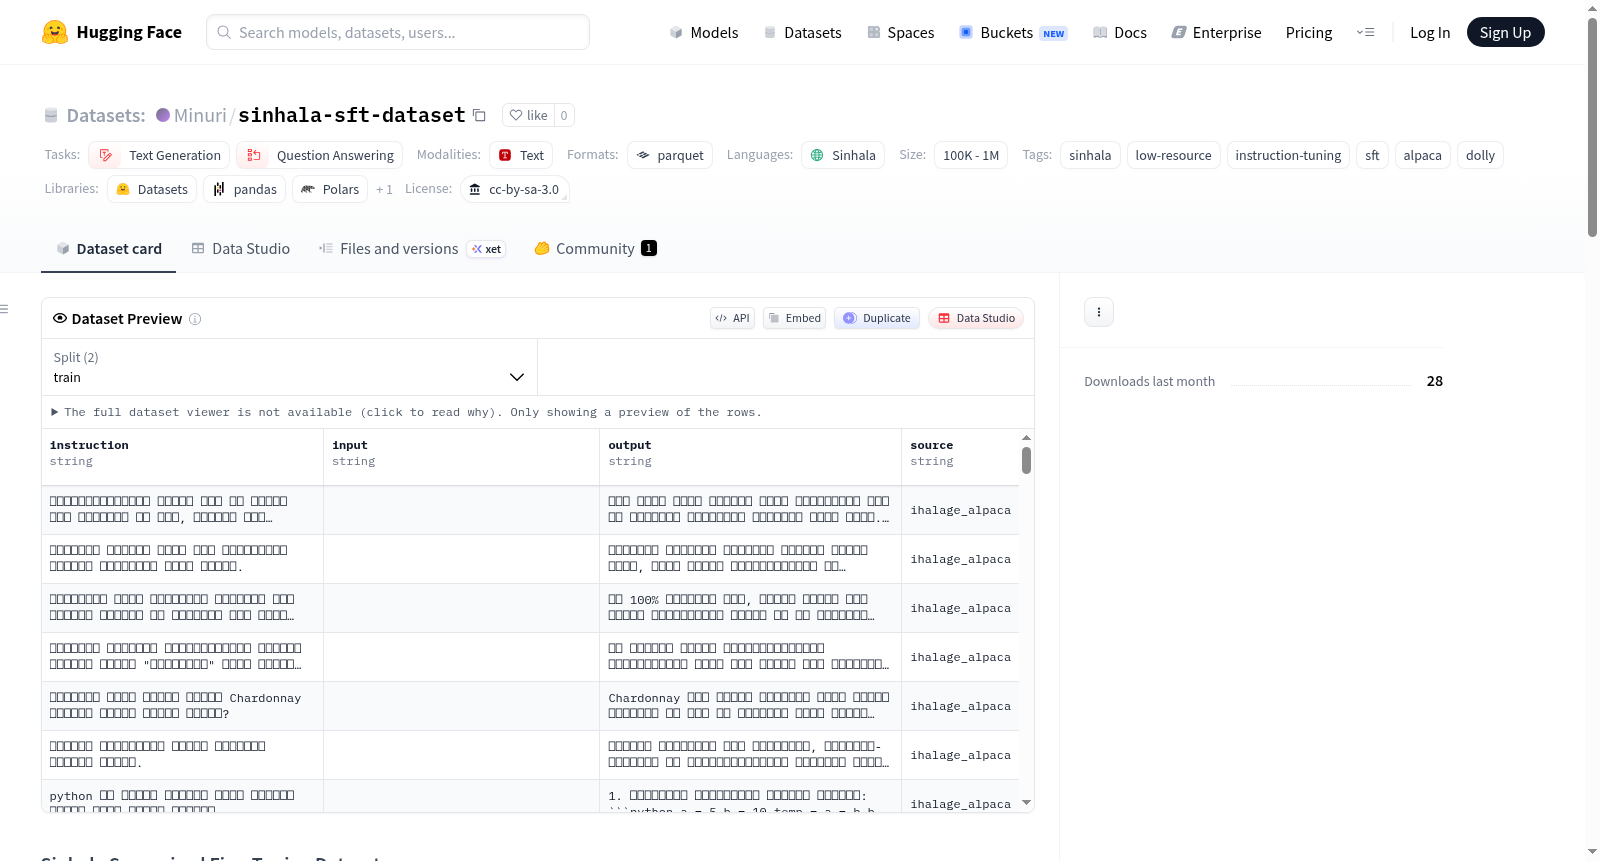
Task: Open the API button in Dataset Preview
Action: pyautogui.click(x=732, y=318)
